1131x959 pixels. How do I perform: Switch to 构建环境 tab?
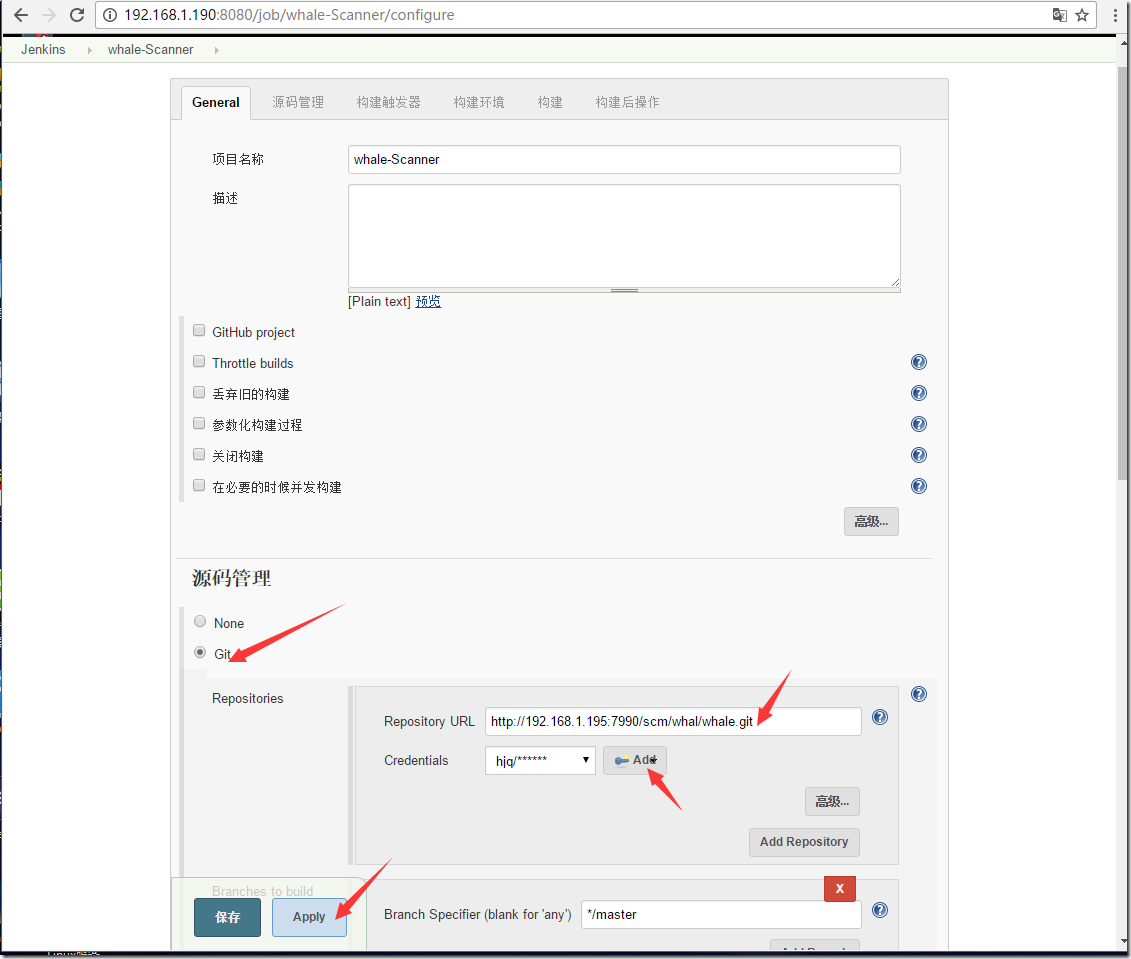coord(479,102)
